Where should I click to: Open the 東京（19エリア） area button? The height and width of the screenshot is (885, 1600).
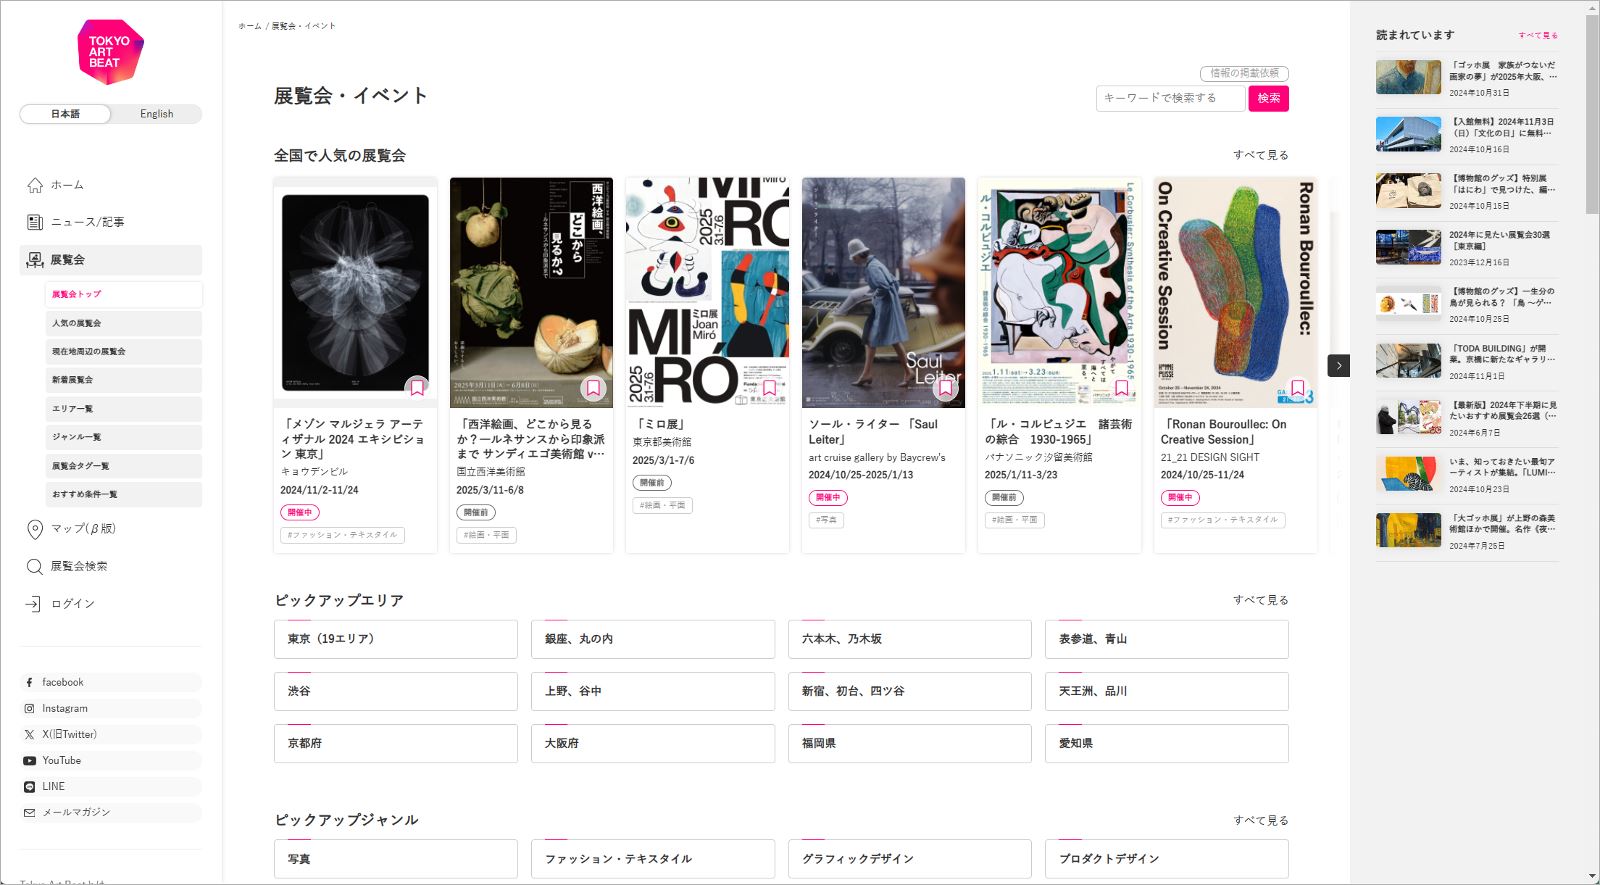tap(396, 639)
